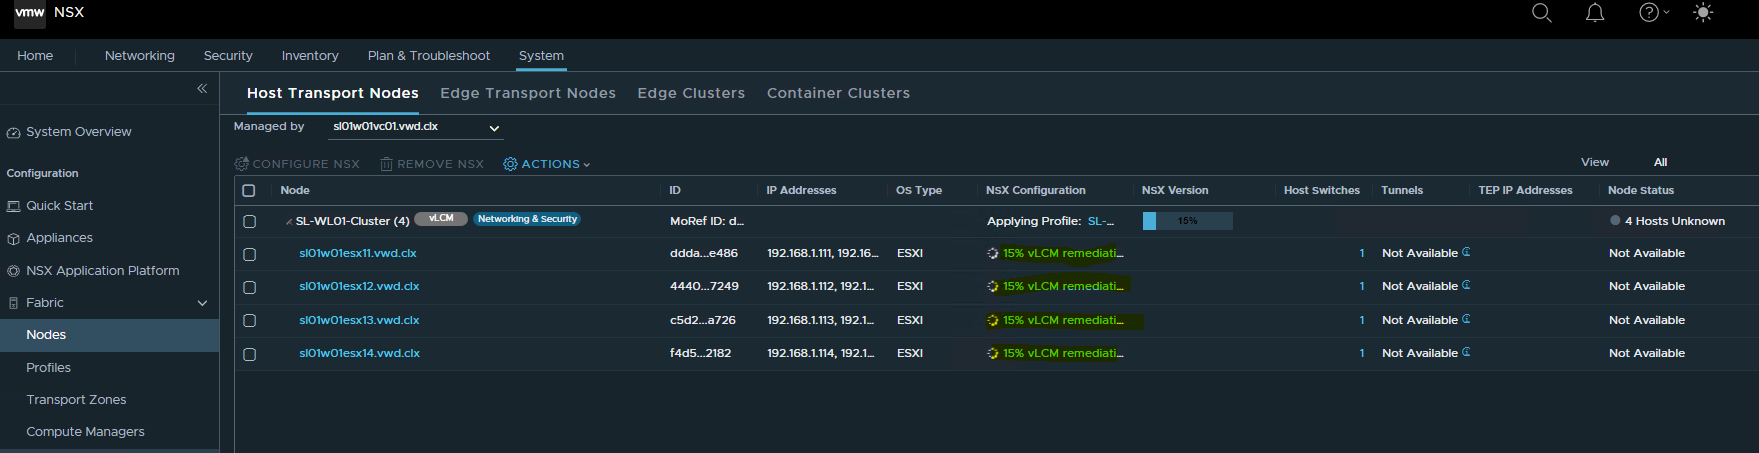This screenshot has width=1759, height=453.
Task: Open Profiles in sidebar
Action: click(48, 368)
